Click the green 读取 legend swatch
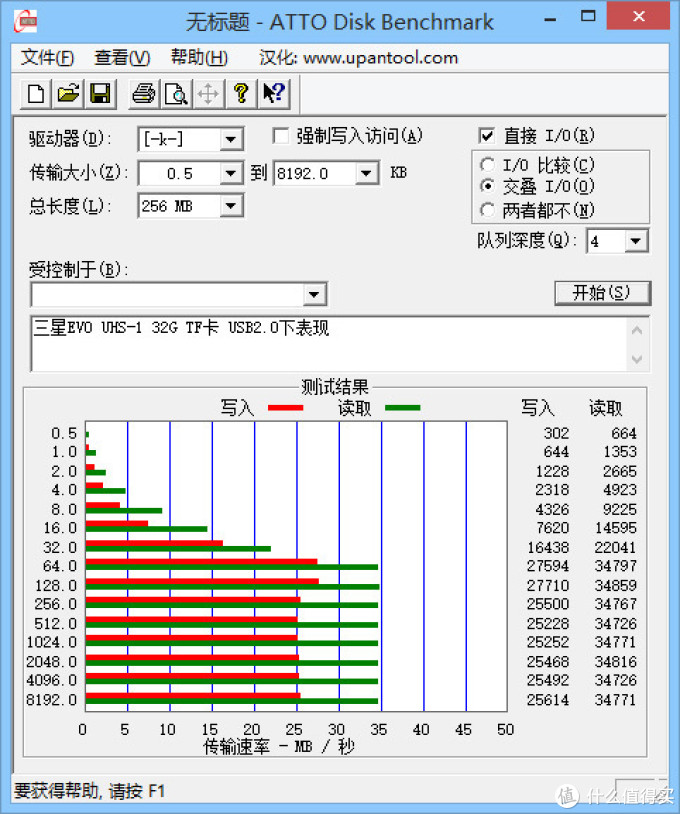Viewport: 680px width, 814px height. (403, 408)
